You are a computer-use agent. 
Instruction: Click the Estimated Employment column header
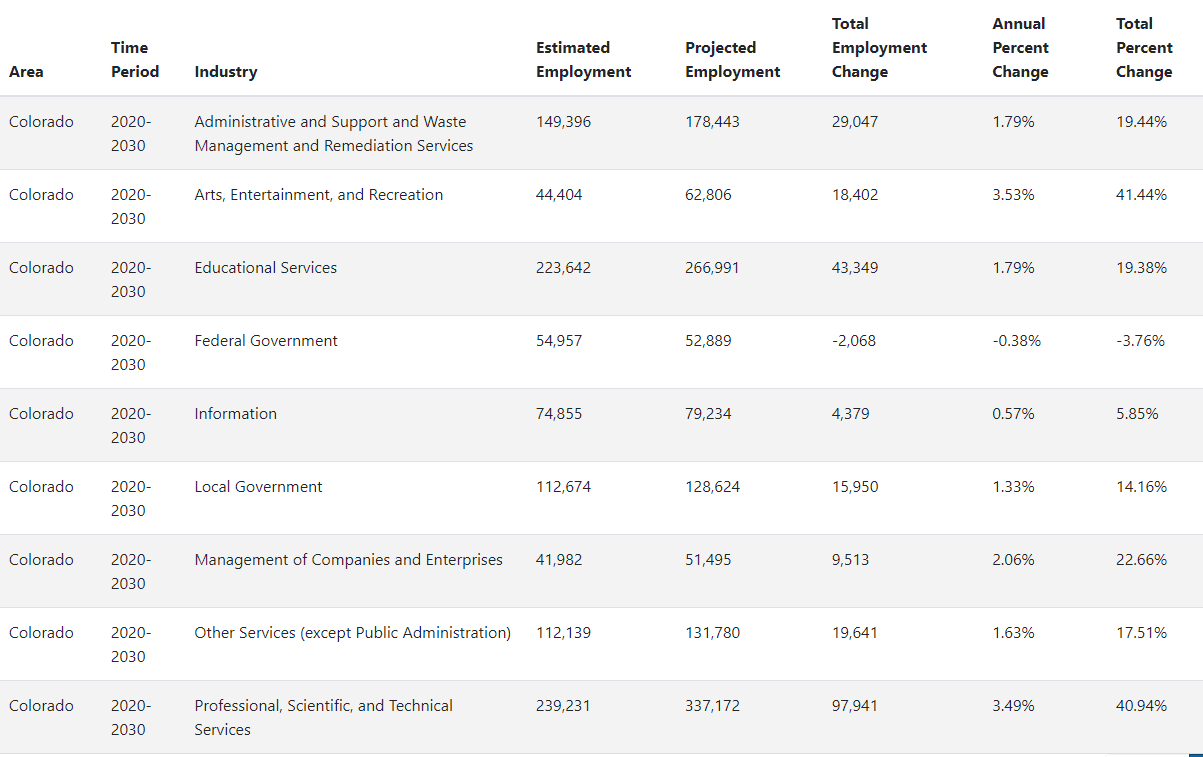click(584, 60)
